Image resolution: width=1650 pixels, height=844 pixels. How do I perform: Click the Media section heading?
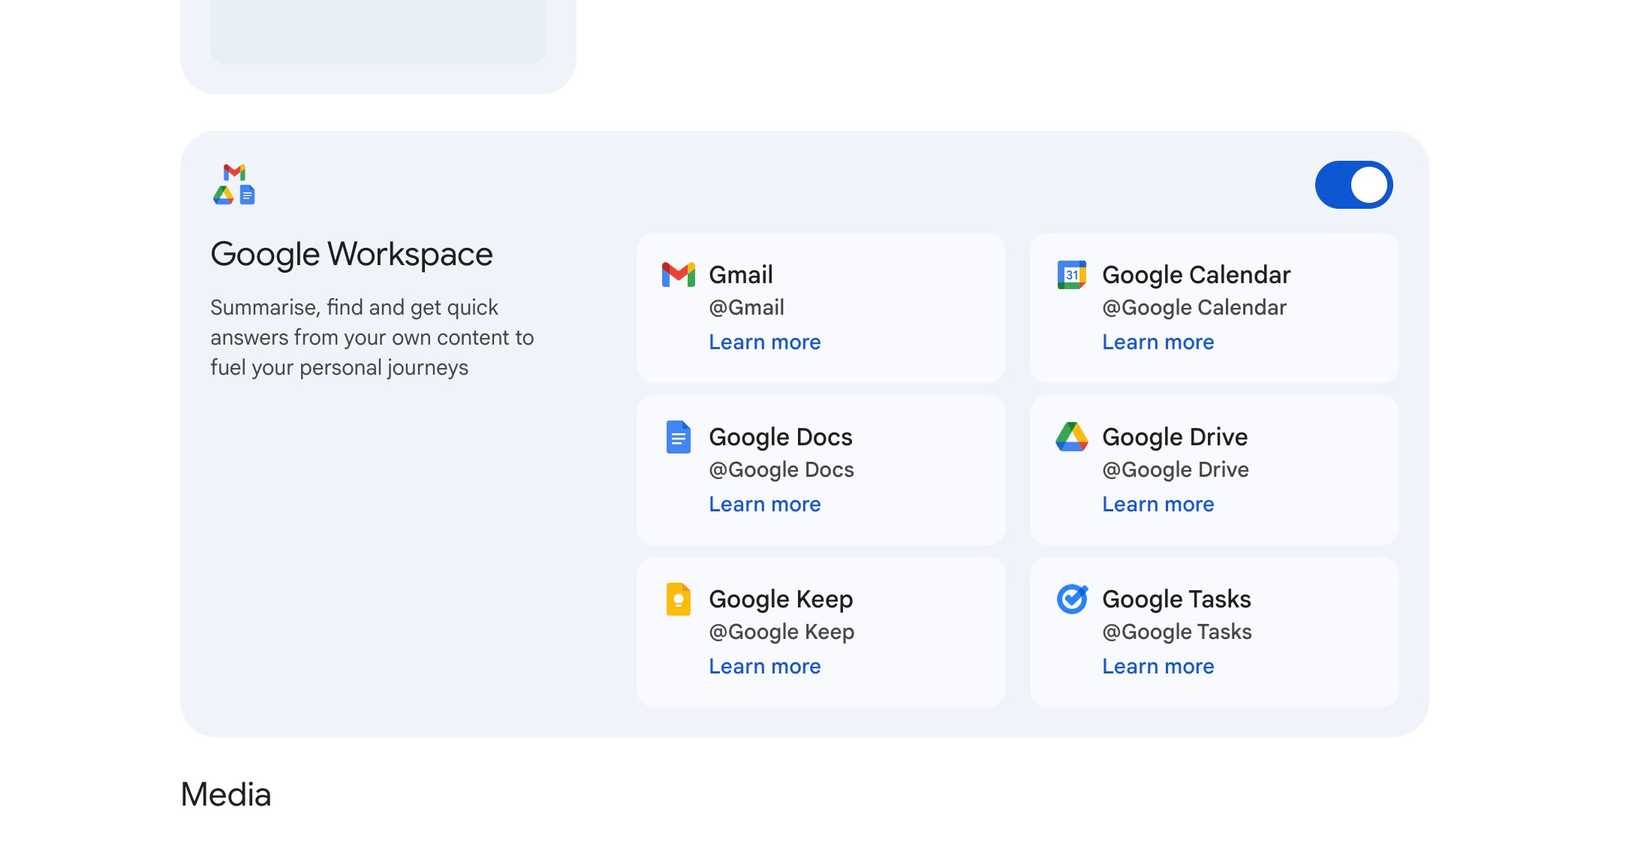pyautogui.click(x=226, y=795)
